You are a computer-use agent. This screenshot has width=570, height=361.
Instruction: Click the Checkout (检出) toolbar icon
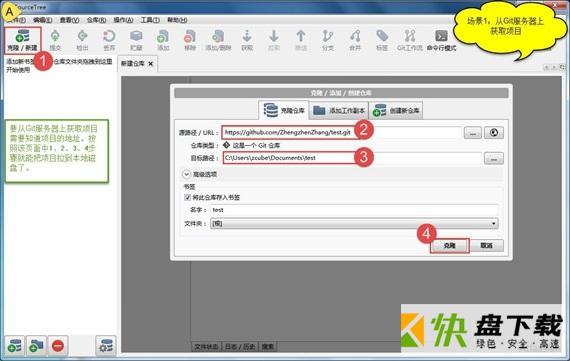(x=82, y=40)
